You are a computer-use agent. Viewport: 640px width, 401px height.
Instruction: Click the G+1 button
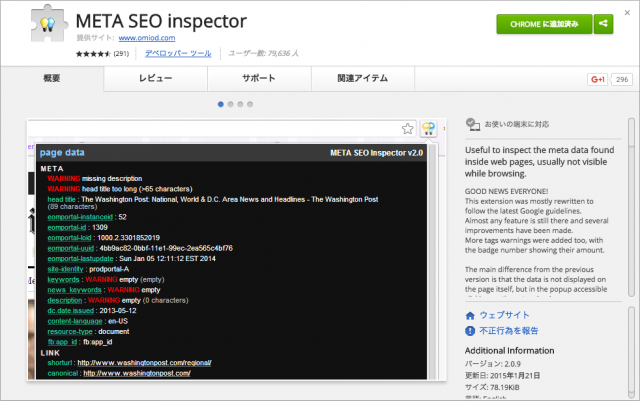(598, 79)
